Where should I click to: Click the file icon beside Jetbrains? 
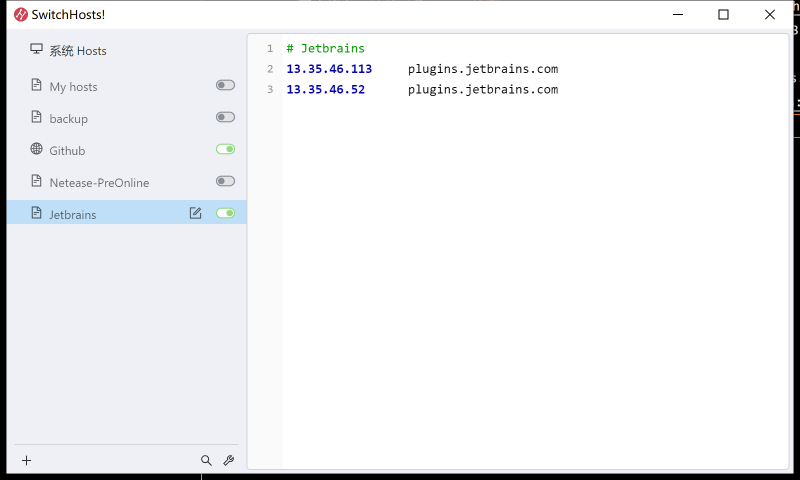[x=36, y=213]
